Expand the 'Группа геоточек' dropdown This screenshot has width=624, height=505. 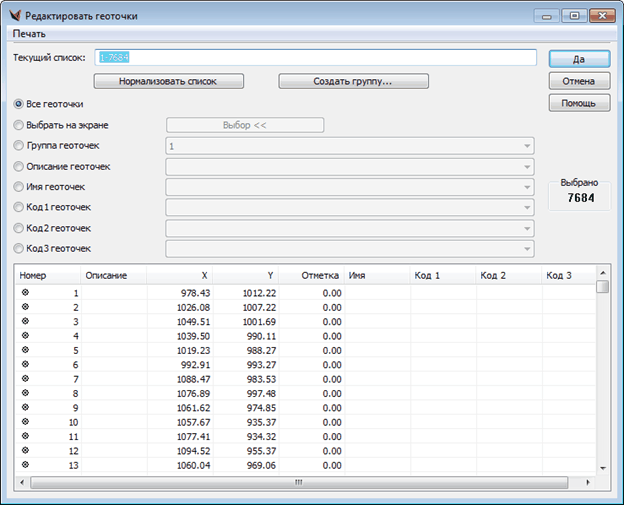(x=526, y=146)
